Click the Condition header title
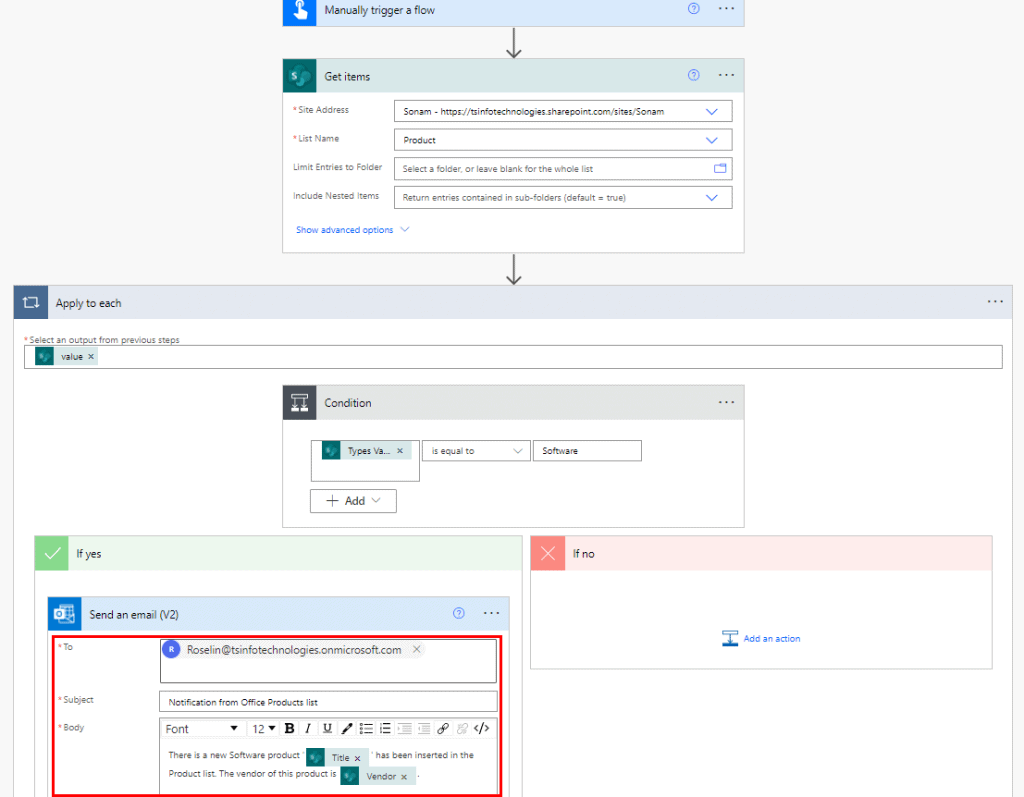The height and width of the screenshot is (797, 1024). (x=347, y=403)
